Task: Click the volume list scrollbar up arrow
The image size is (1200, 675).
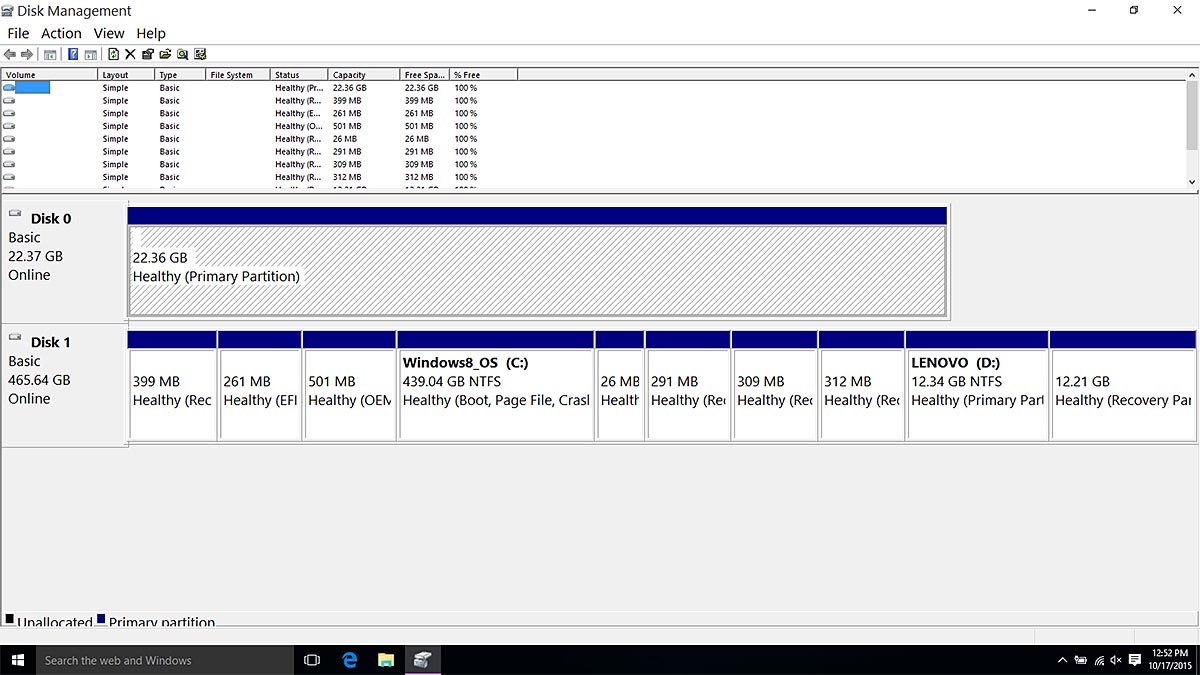Action: (x=1191, y=75)
